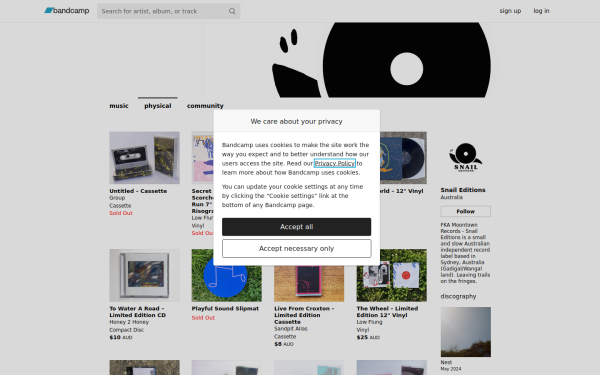Image resolution: width=600 pixels, height=375 pixels.
Task: Click the We care about your privacy heading
Action: [x=297, y=121]
